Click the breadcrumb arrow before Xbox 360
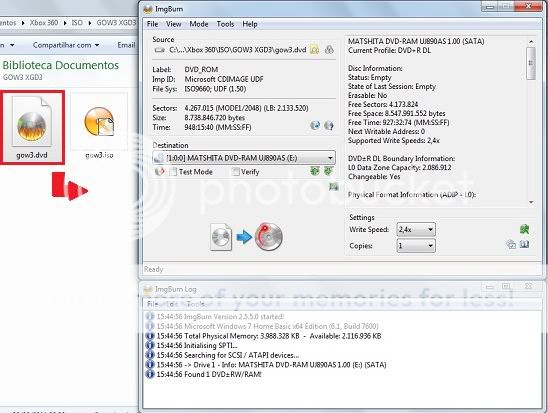Viewport: 548px width, 413px height. click(x=23, y=23)
